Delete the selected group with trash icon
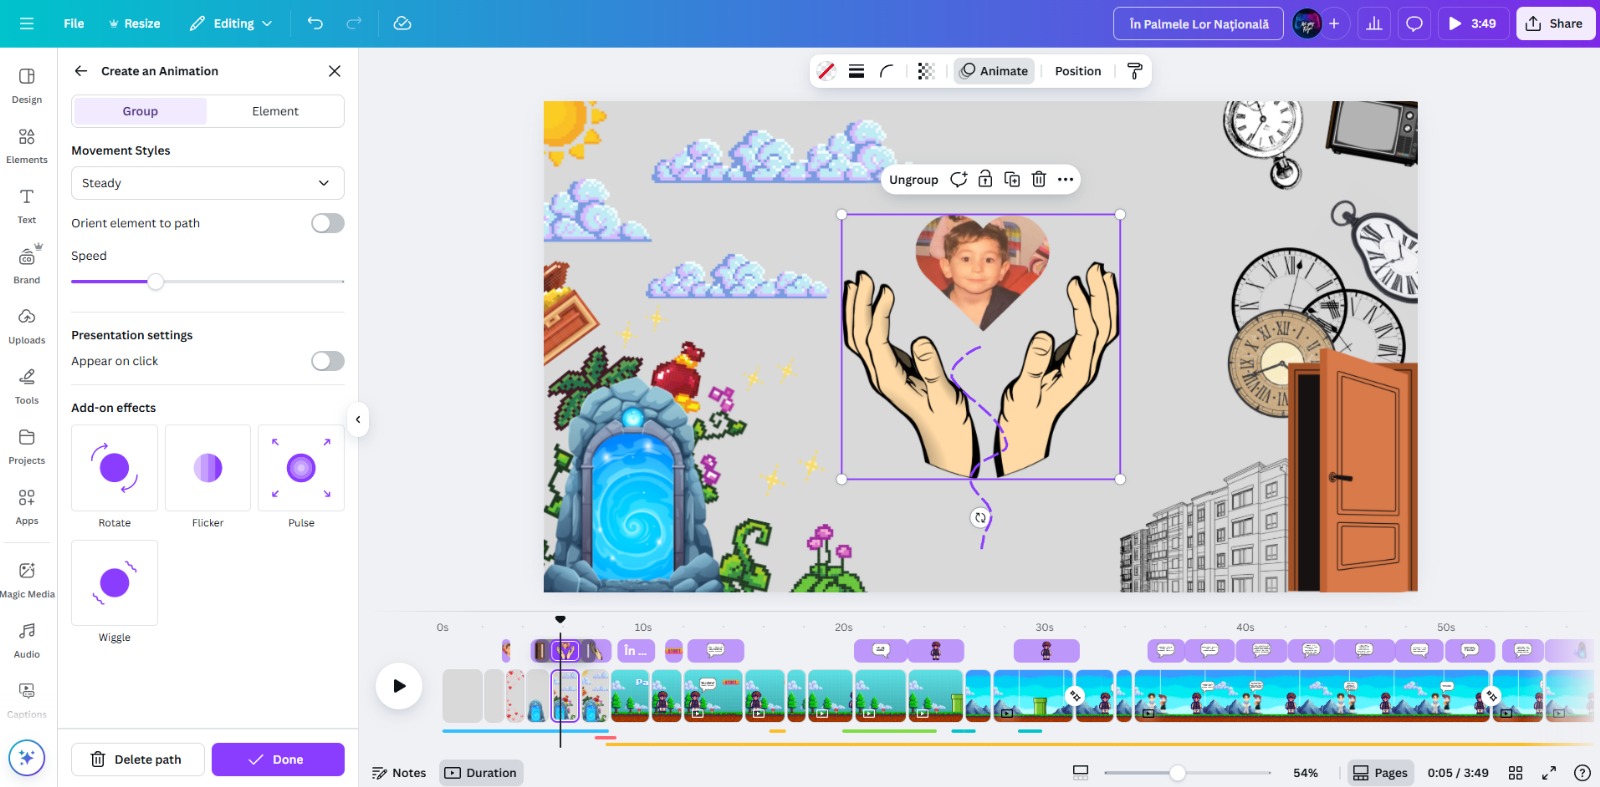This screenshot has width=1600, height=787. [1039, 179]
